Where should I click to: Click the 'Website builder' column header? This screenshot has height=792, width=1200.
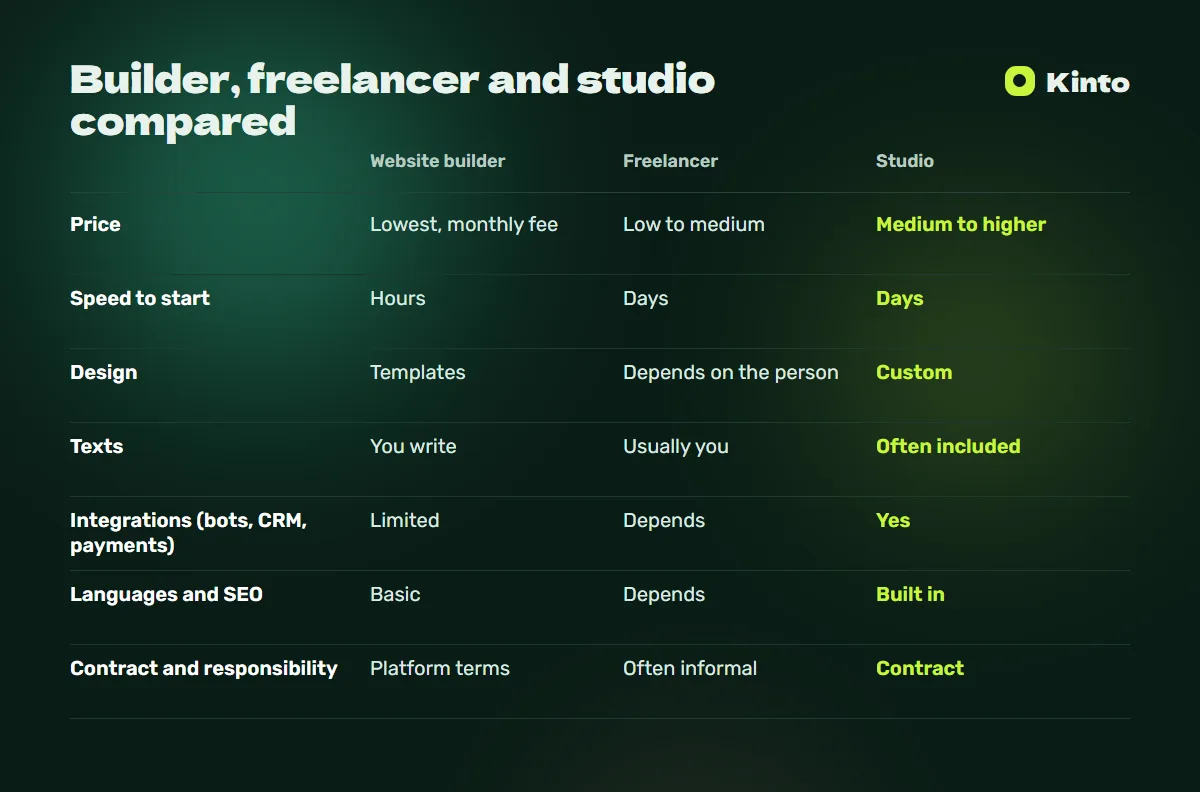[x=438, y=161]
